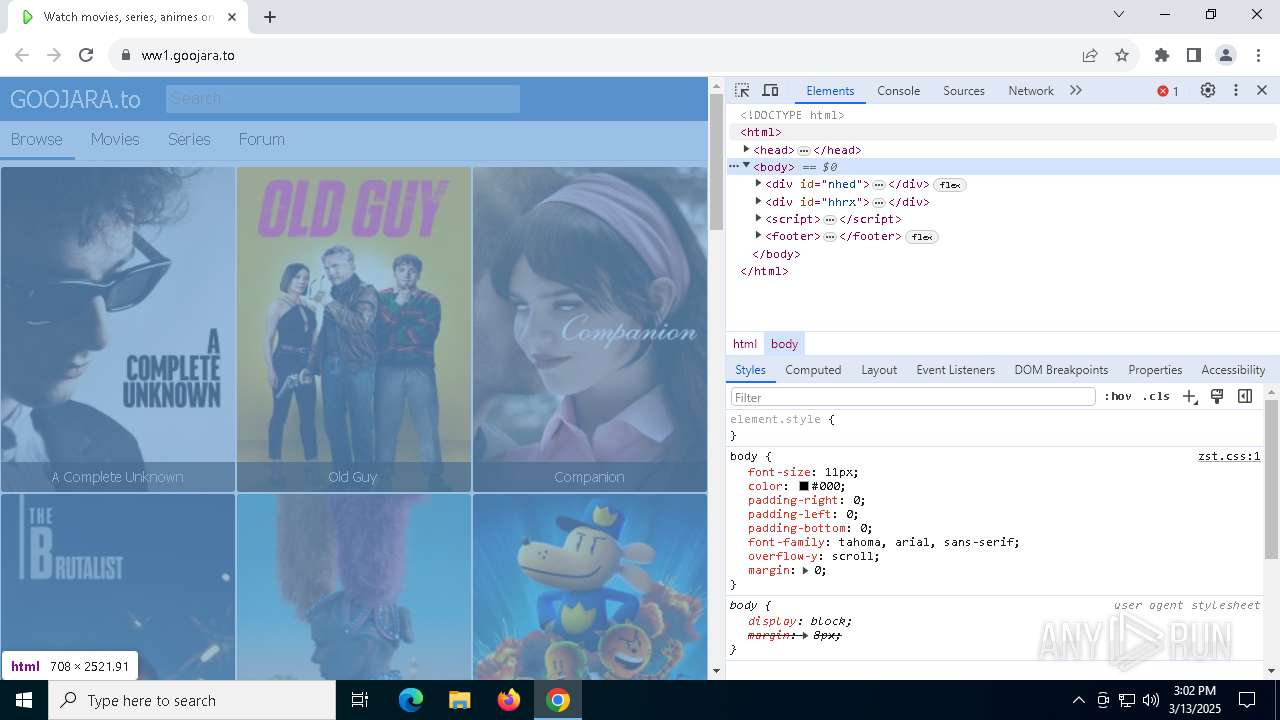
Task: Collapse the body element node
Action: [746, 166]
